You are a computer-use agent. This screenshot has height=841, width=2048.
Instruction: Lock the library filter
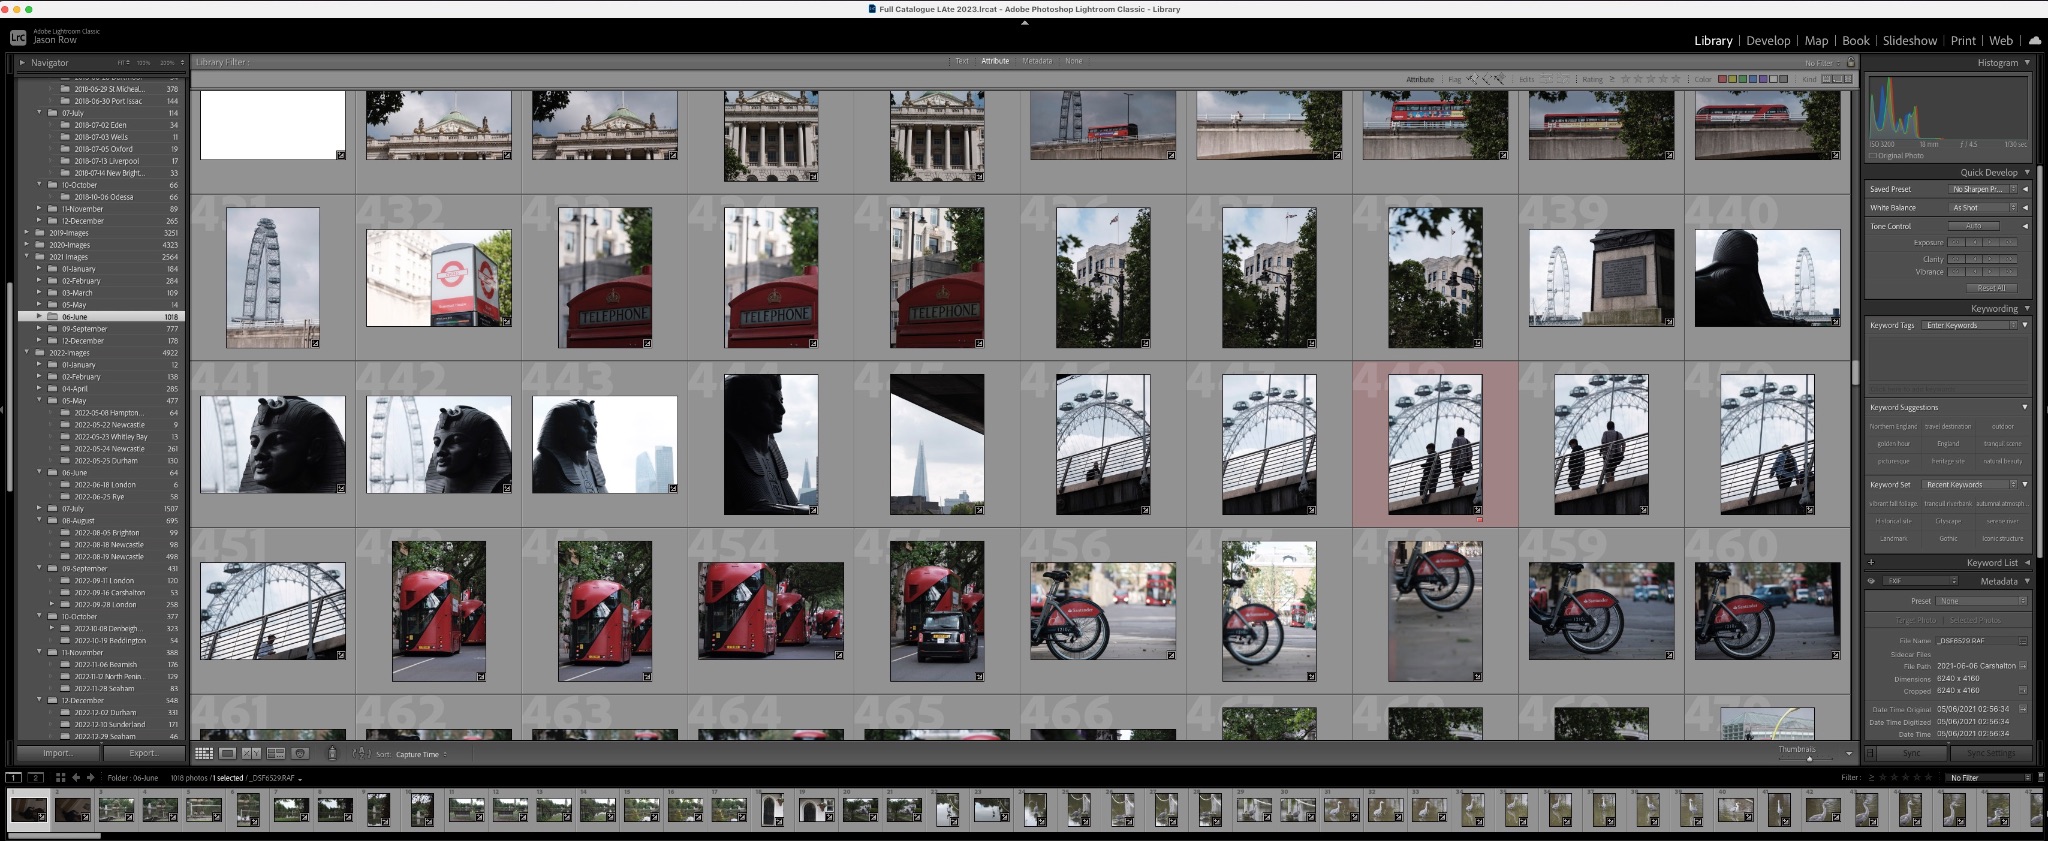tap(1850, 62)
